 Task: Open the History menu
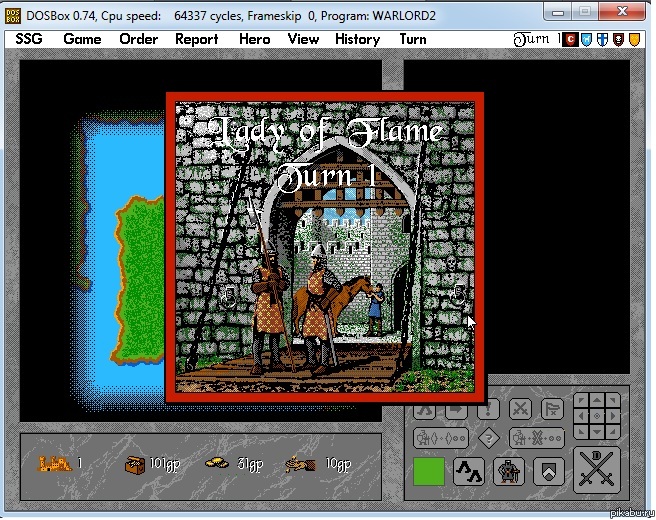(x=358, y=39)
